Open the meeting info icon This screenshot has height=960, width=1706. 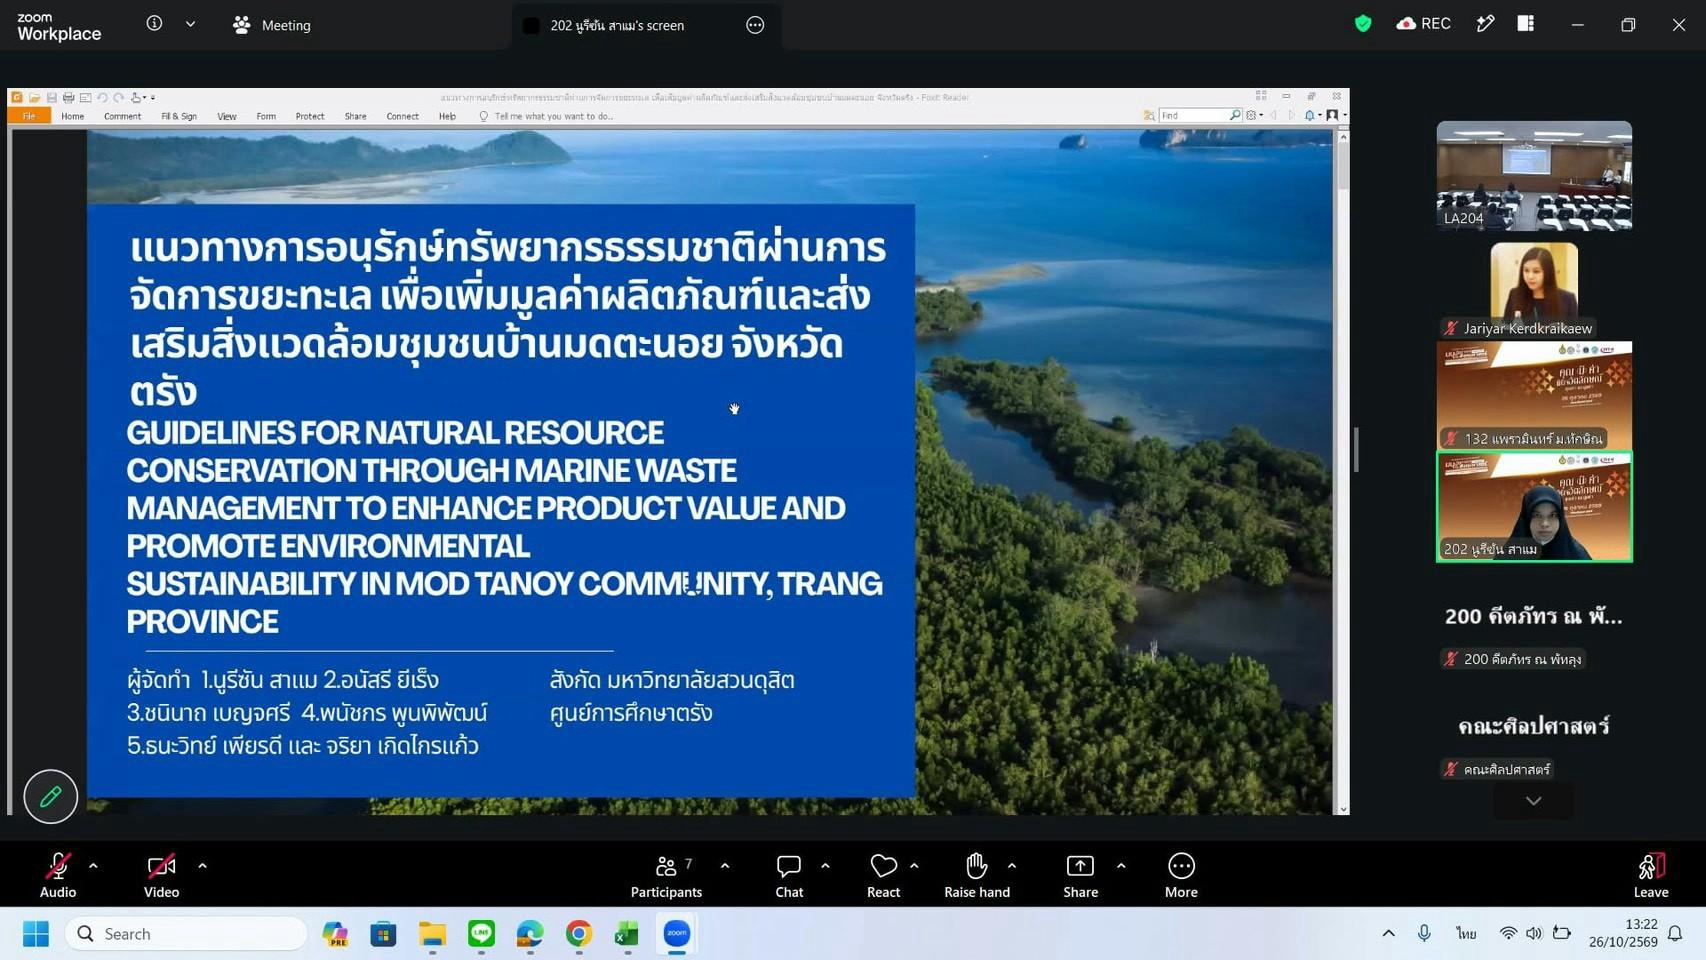point(154,24)
